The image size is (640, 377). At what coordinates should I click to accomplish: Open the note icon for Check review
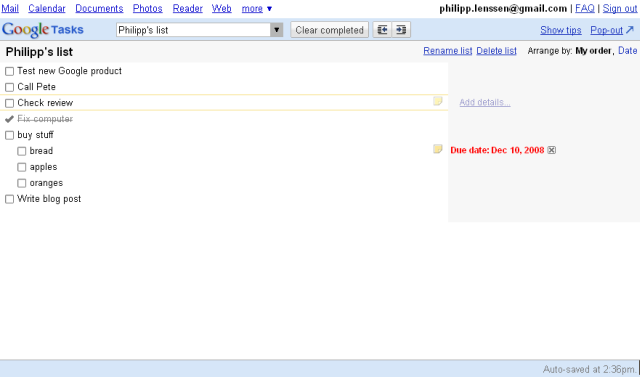(438, 101)
